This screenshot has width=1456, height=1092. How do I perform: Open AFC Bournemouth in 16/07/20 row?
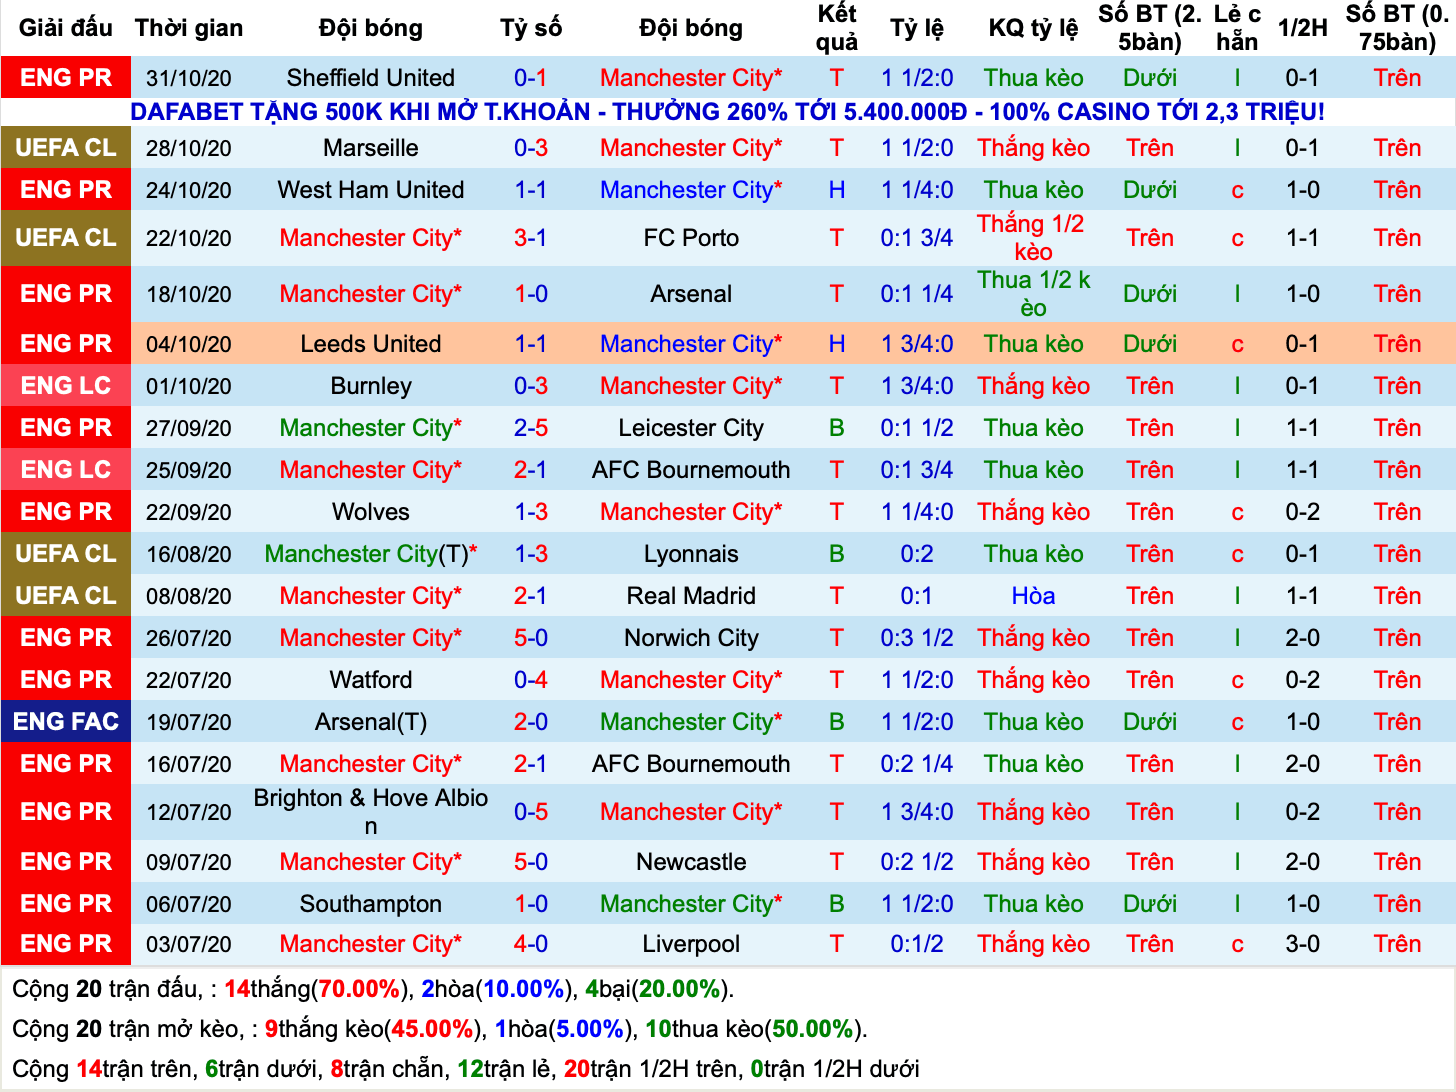pos(691,764)
